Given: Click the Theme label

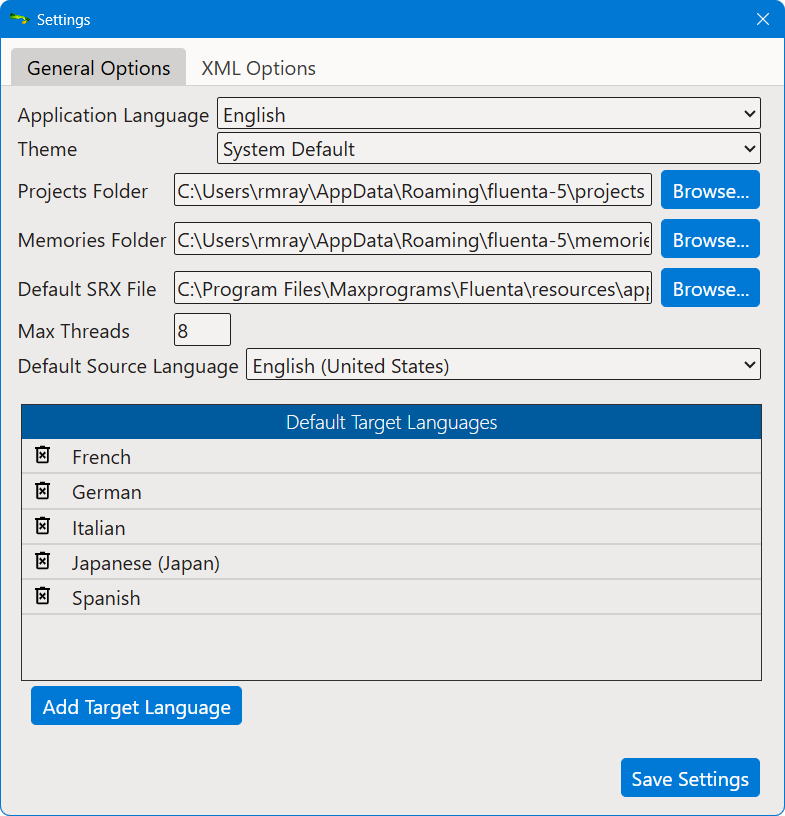Looking at the screenshot, I should click(47, 149).
